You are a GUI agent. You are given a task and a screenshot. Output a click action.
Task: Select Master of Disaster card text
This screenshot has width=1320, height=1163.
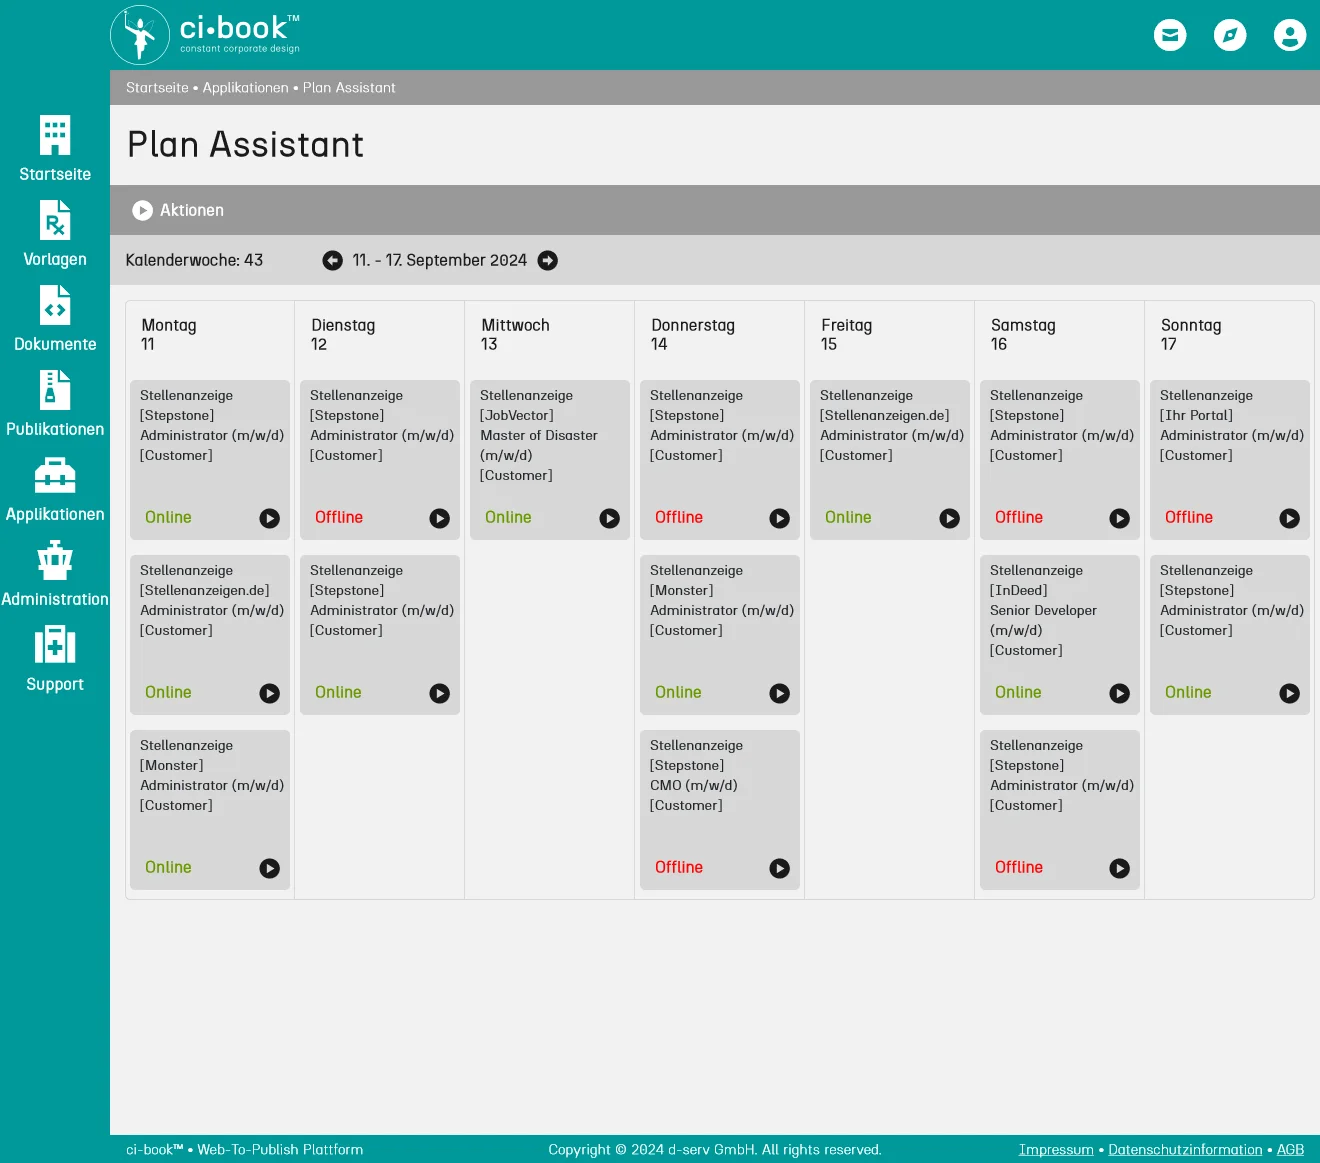click(539, 435)
